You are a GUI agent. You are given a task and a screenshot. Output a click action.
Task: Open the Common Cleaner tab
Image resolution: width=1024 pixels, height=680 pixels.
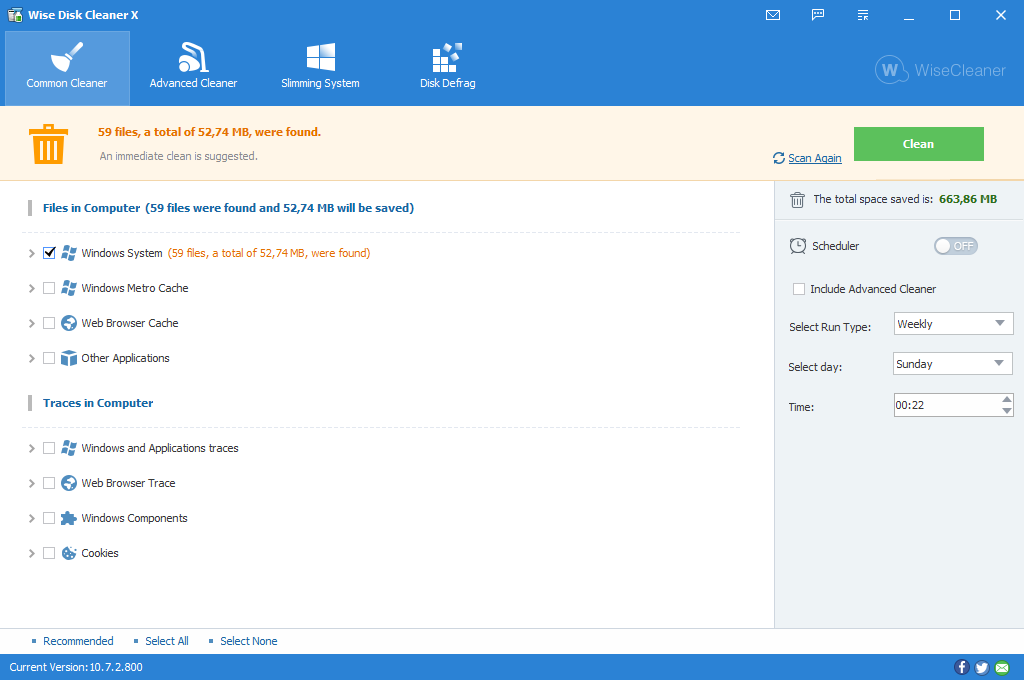(67, 68)
